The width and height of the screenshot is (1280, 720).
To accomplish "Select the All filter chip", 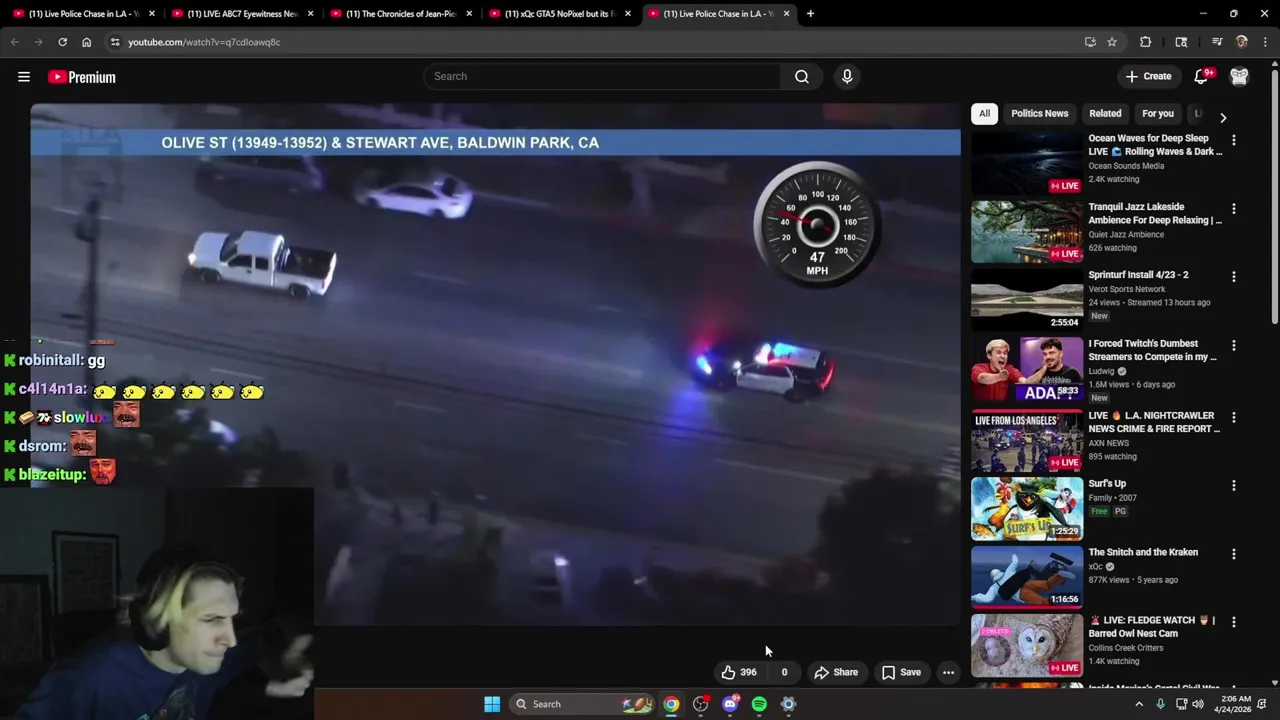I will pyautogui.click(x=984, y=114).
